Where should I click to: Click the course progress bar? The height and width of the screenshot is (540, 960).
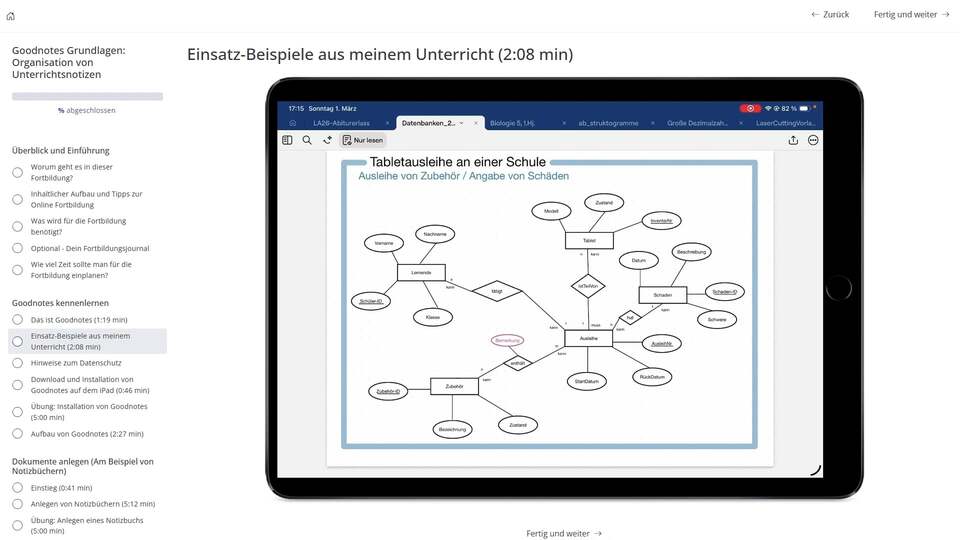pyautogui.click(x=88, y=96)
